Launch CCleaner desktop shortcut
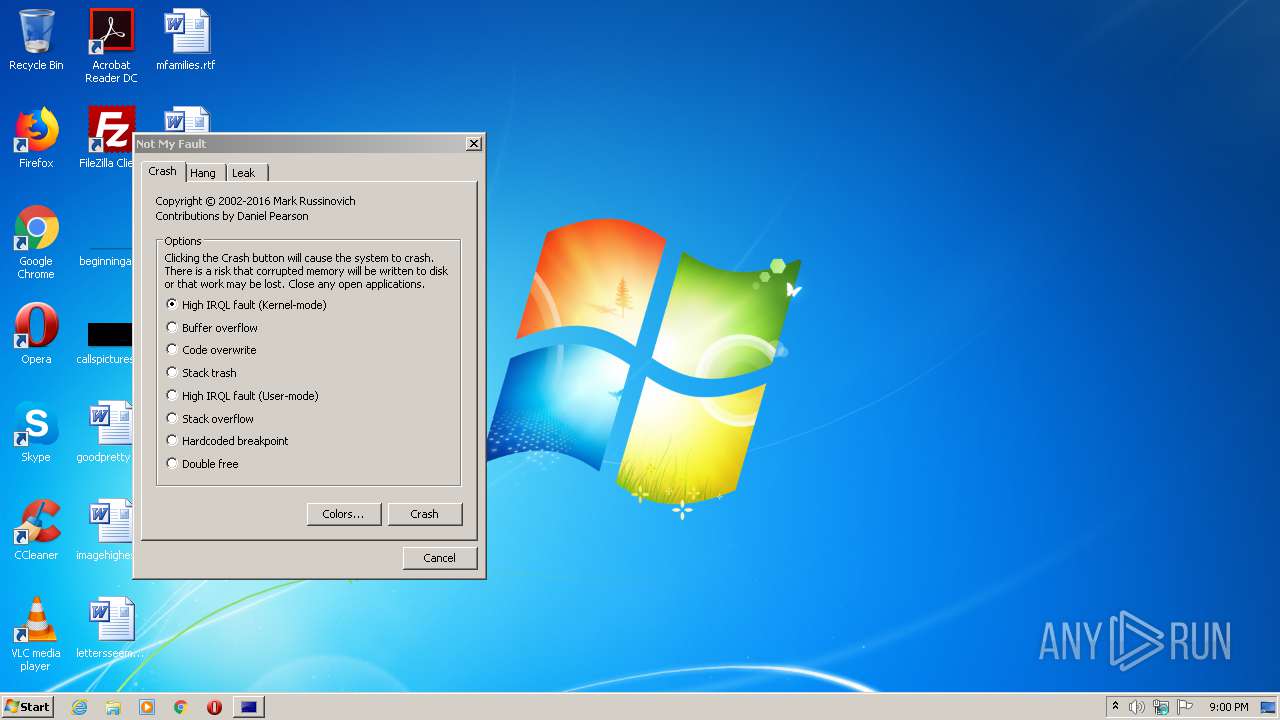This screenshot has width=1280, height=720. click(36, 530)
